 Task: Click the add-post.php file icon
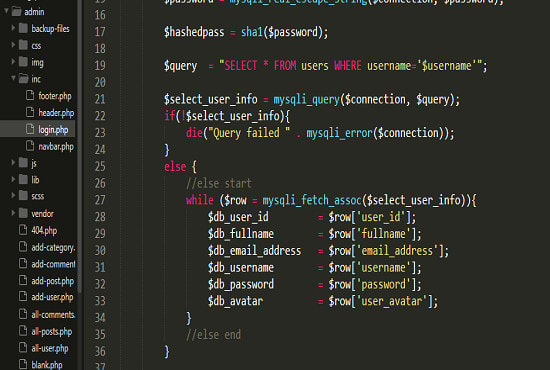[x=23, y=280]
